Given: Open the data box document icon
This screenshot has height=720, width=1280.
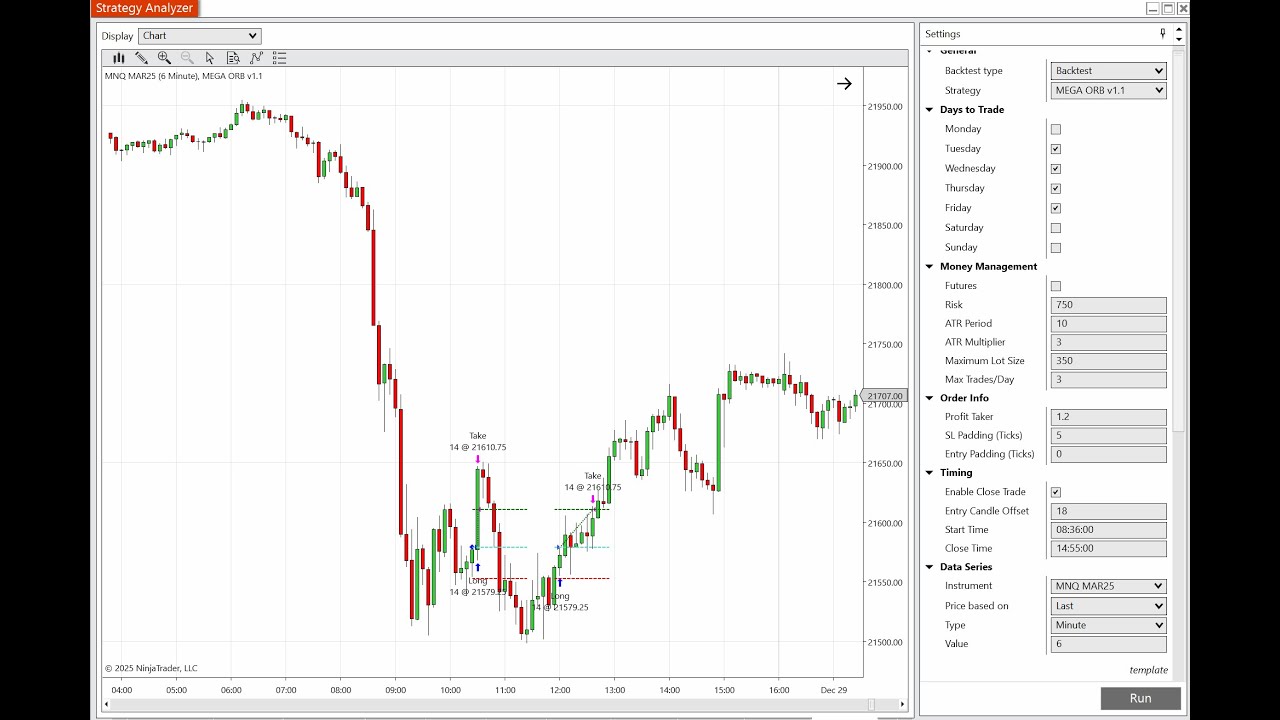Looking at the screenshot, I should (233, 58).
